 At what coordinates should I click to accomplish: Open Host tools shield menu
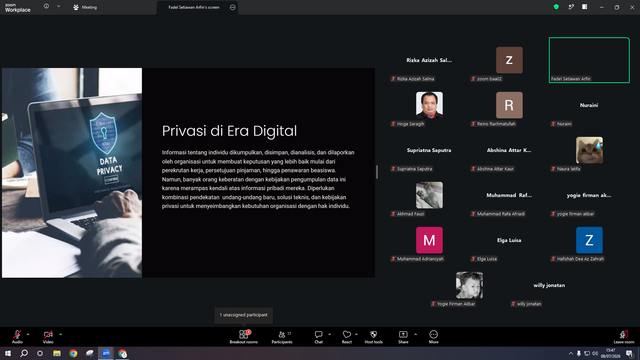[x=373, y=336]
